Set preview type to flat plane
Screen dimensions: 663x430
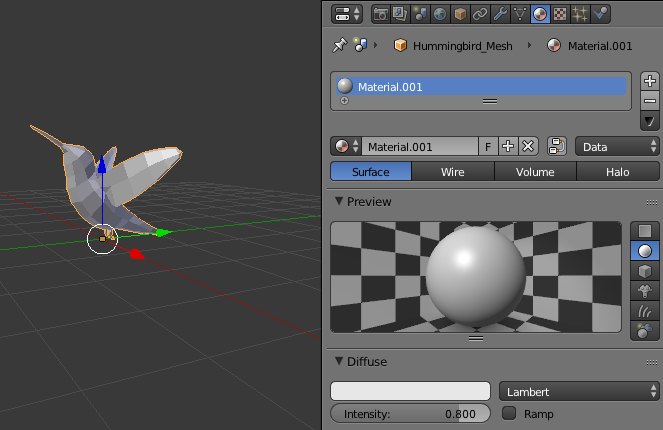coord(645,231)
